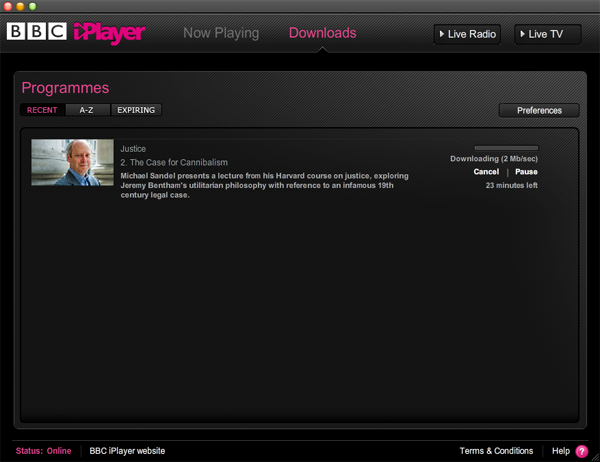600x462 pixels.
Task: Sort programmes by A-Z
Action: tap(88, 110)
